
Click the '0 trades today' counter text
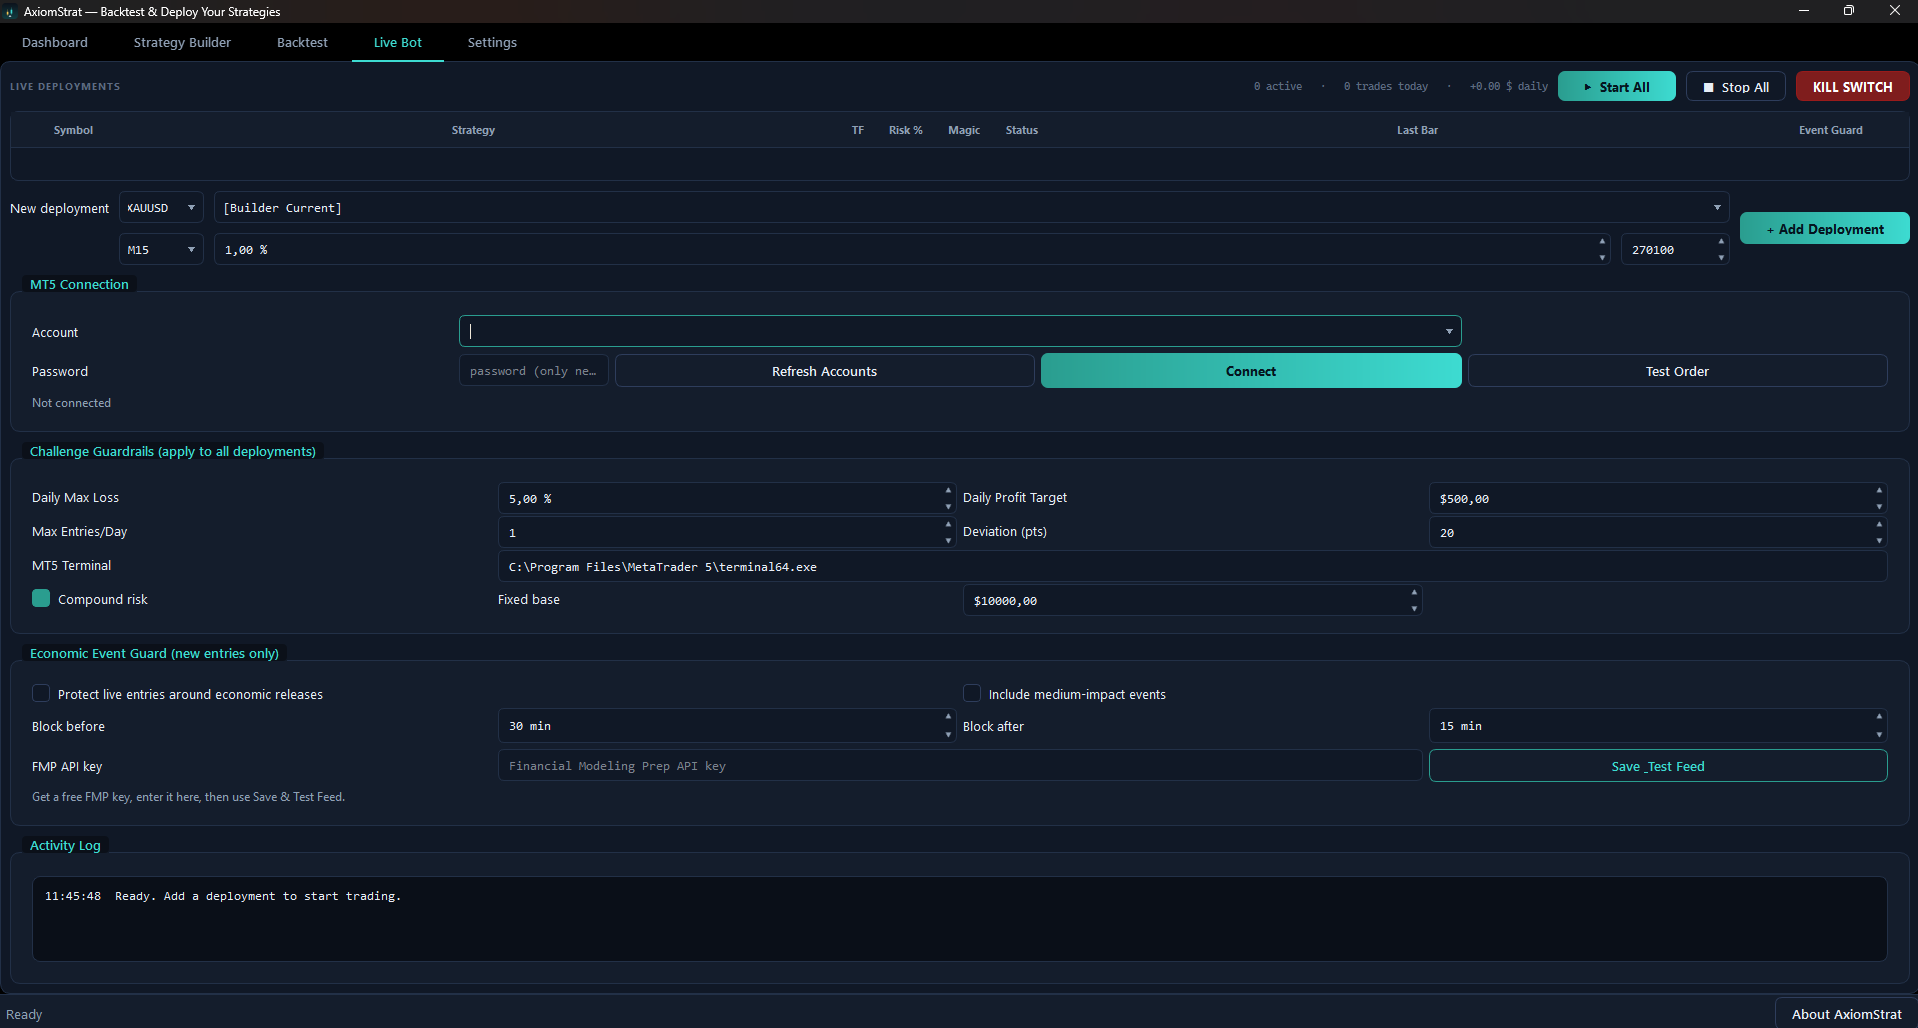point(1385,87)
